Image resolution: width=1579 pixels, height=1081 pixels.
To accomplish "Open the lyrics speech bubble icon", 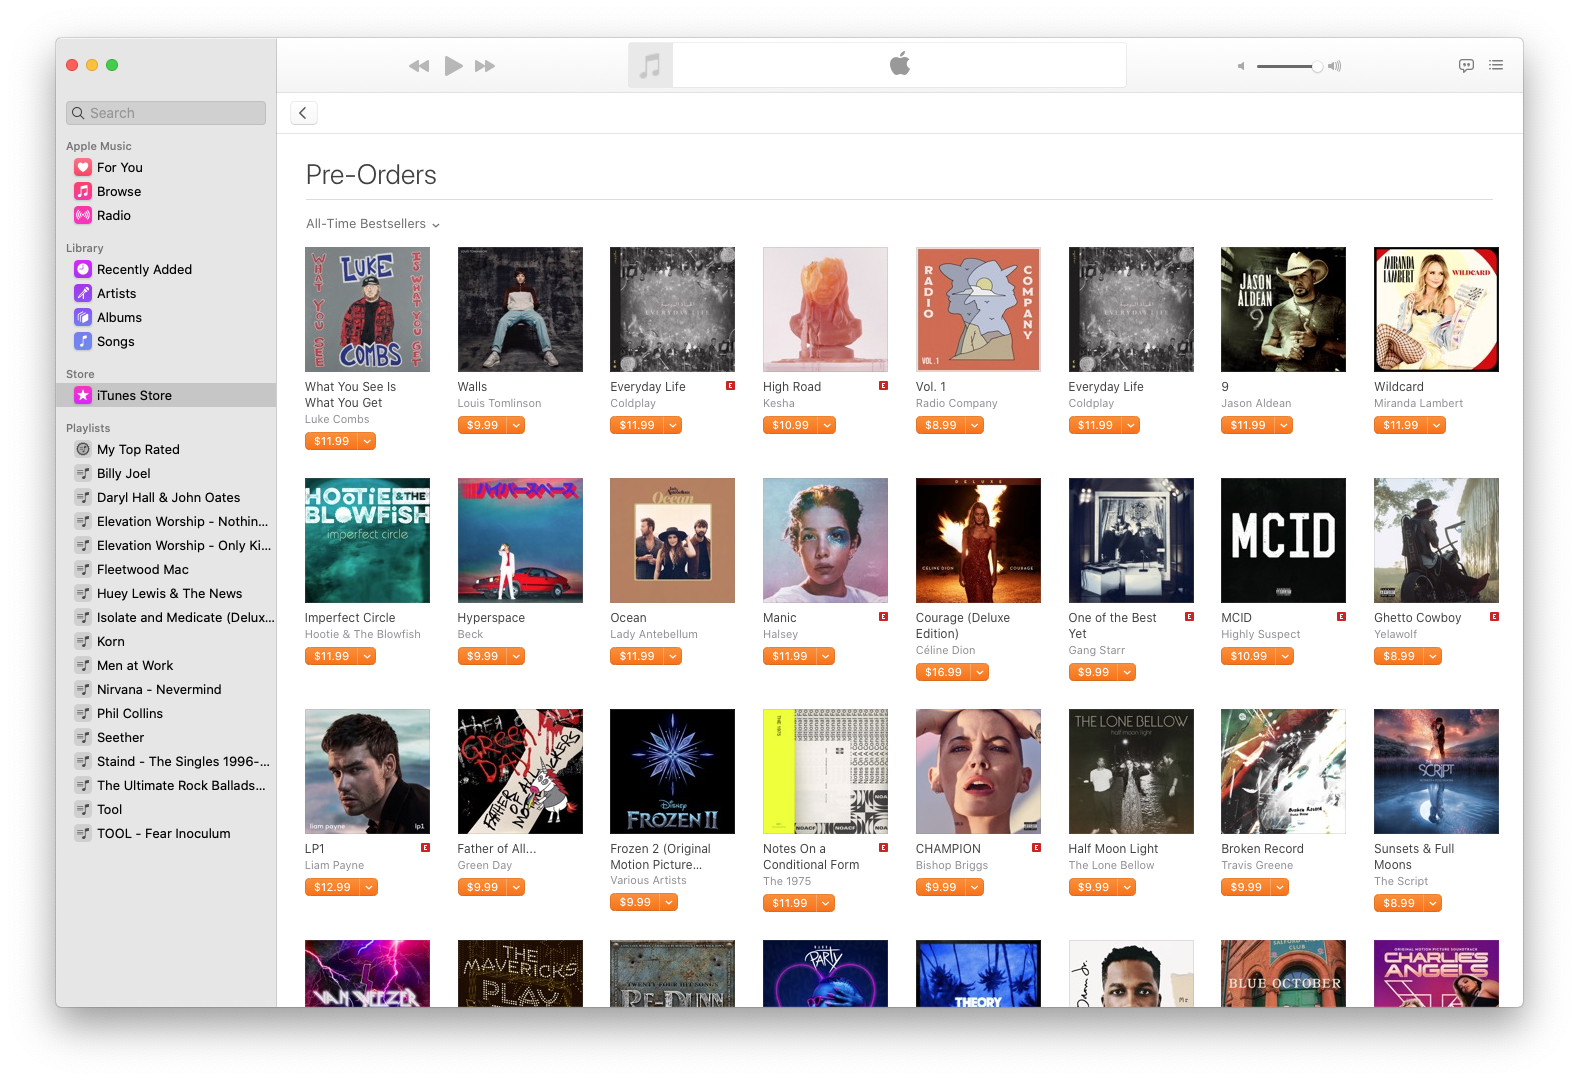I will click(x=1466, y=65).
